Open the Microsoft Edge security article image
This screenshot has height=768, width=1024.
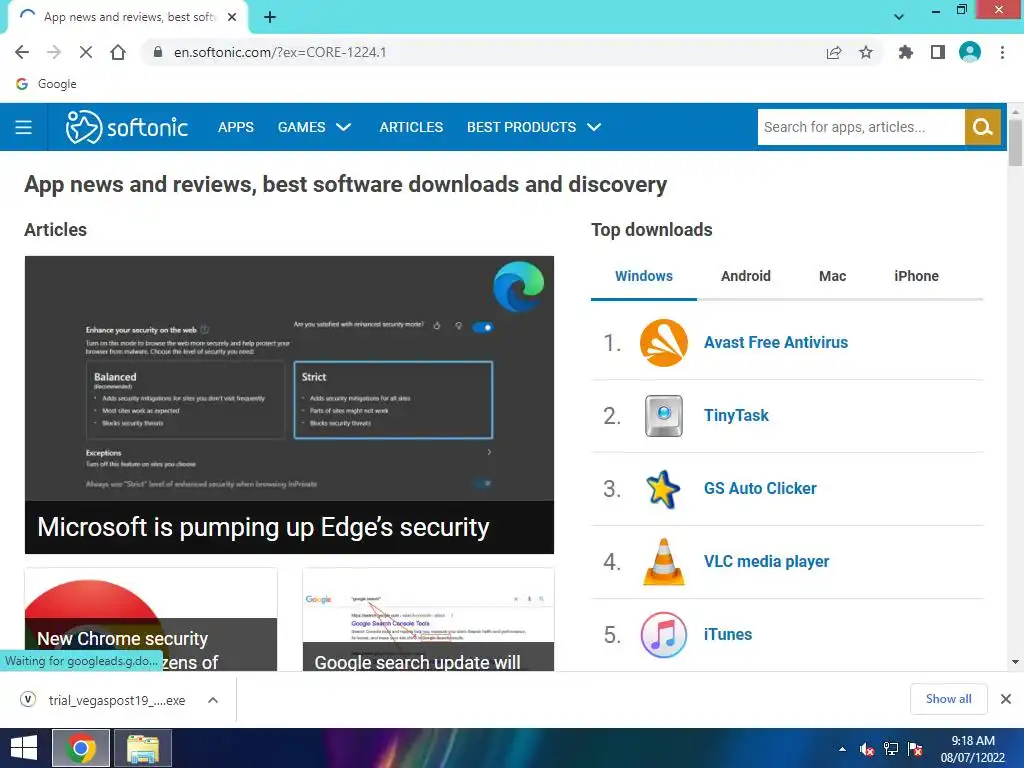[289, 379]
